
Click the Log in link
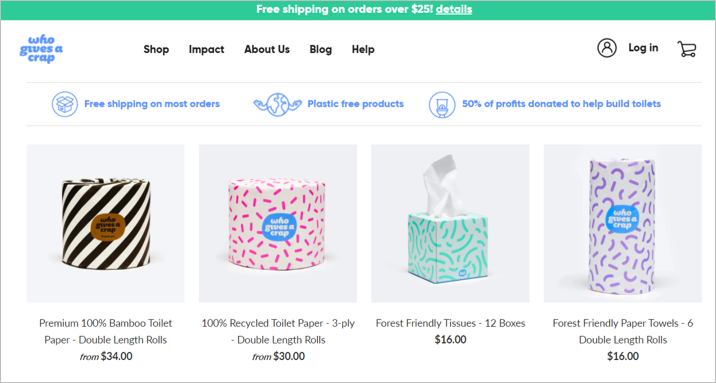pos(643,48)
